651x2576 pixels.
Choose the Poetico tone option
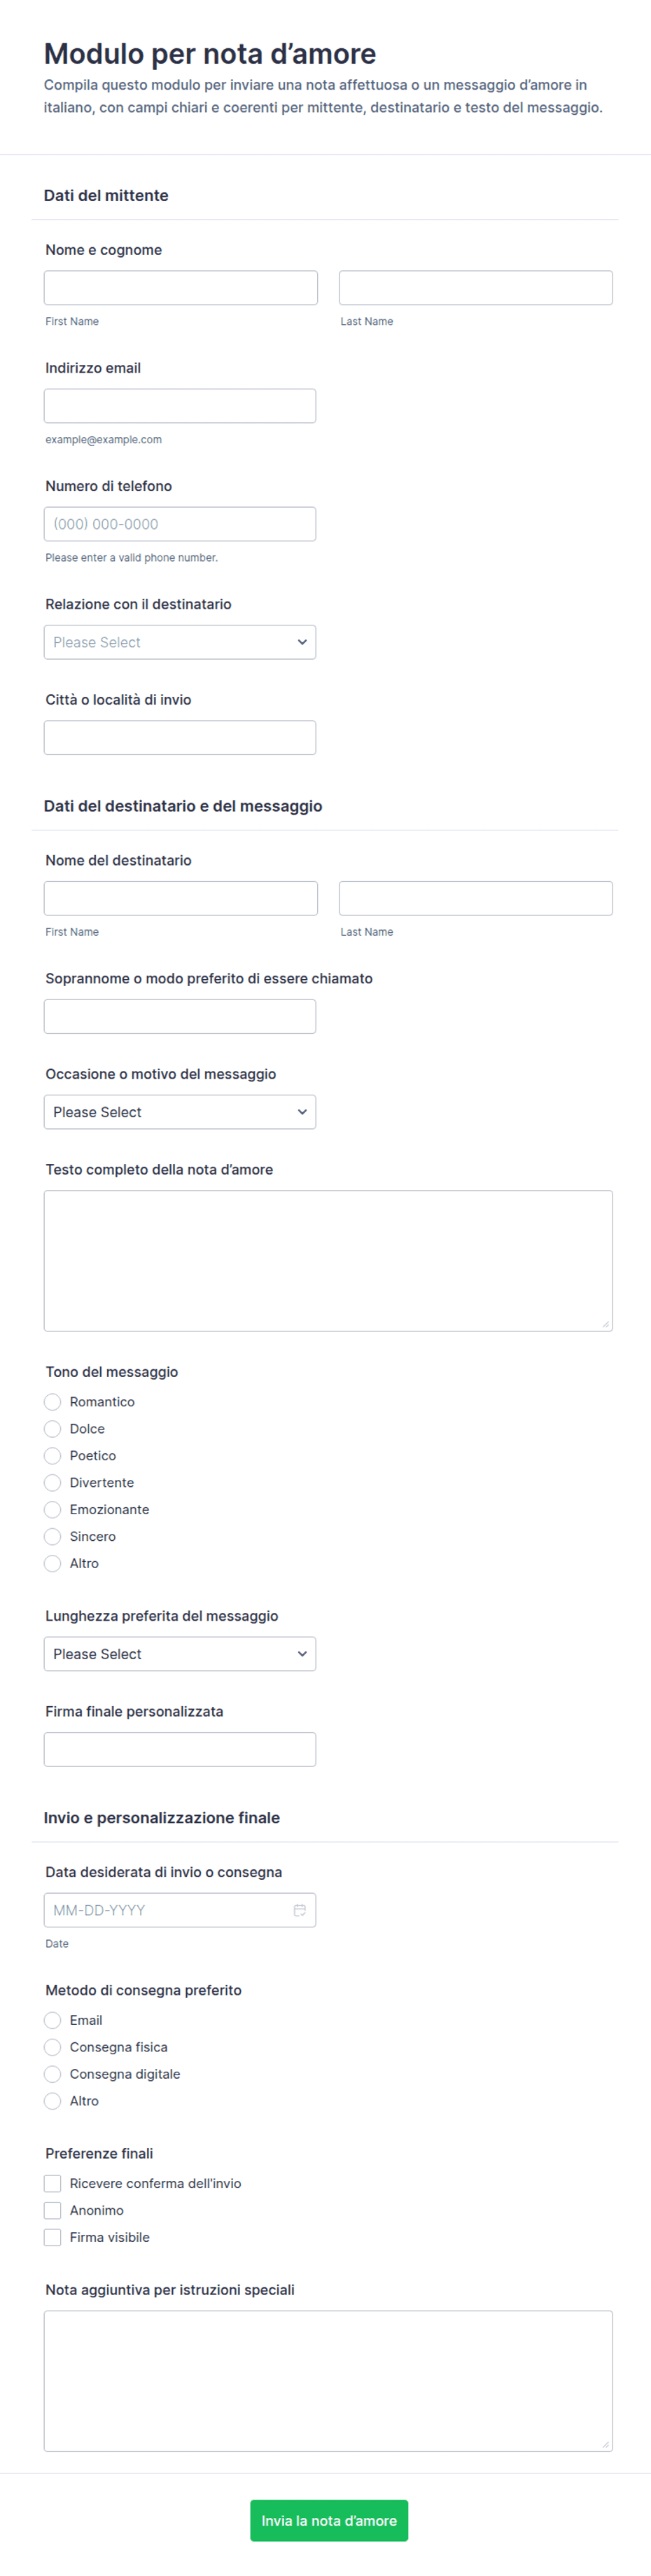tap(53, 1456)
